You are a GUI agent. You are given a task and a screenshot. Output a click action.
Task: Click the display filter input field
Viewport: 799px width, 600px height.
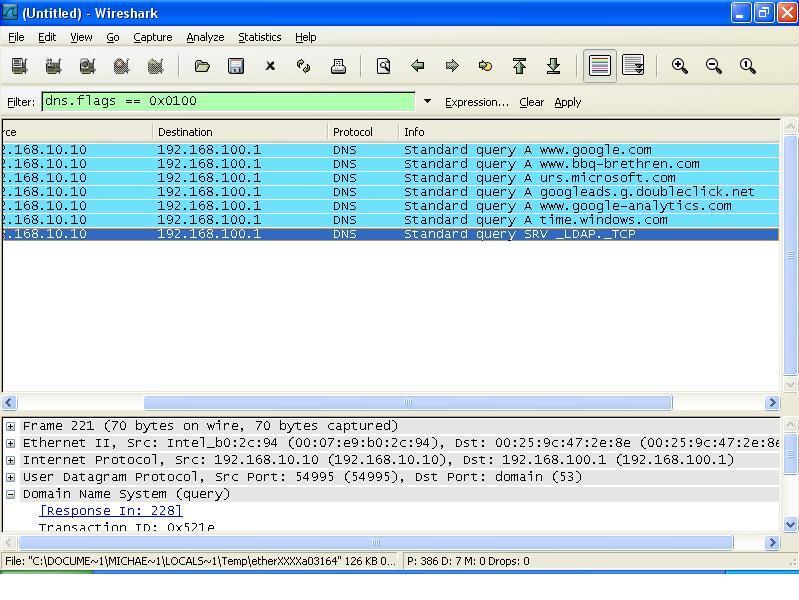pyautogui.click(x=228, y=101)
